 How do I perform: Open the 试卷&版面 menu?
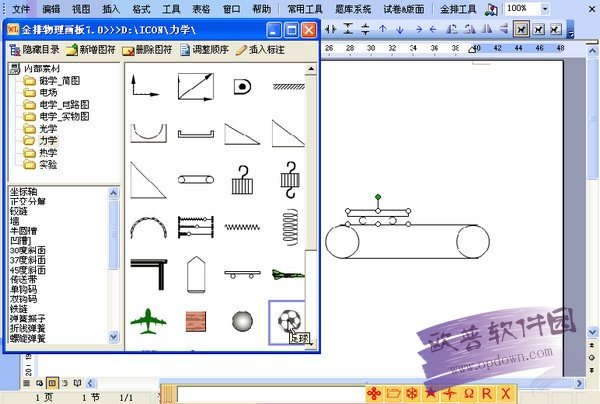tap(404, 9)
